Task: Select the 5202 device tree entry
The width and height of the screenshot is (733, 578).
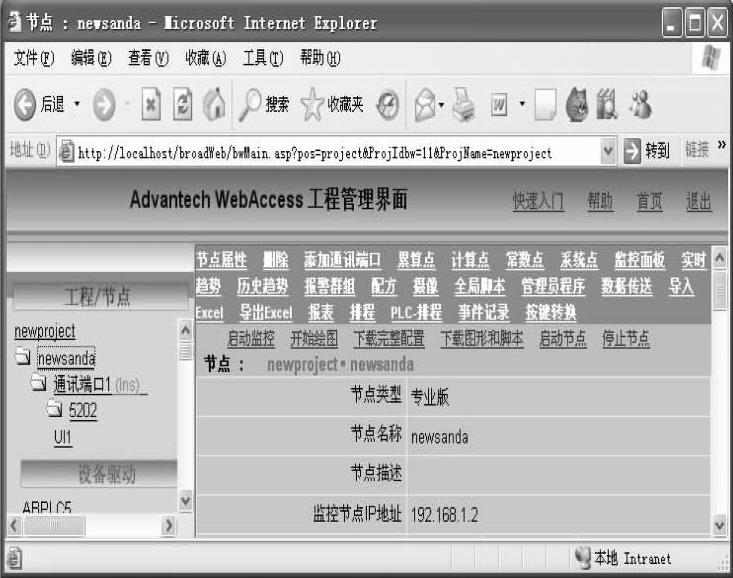Action: (x=83, y=410)
